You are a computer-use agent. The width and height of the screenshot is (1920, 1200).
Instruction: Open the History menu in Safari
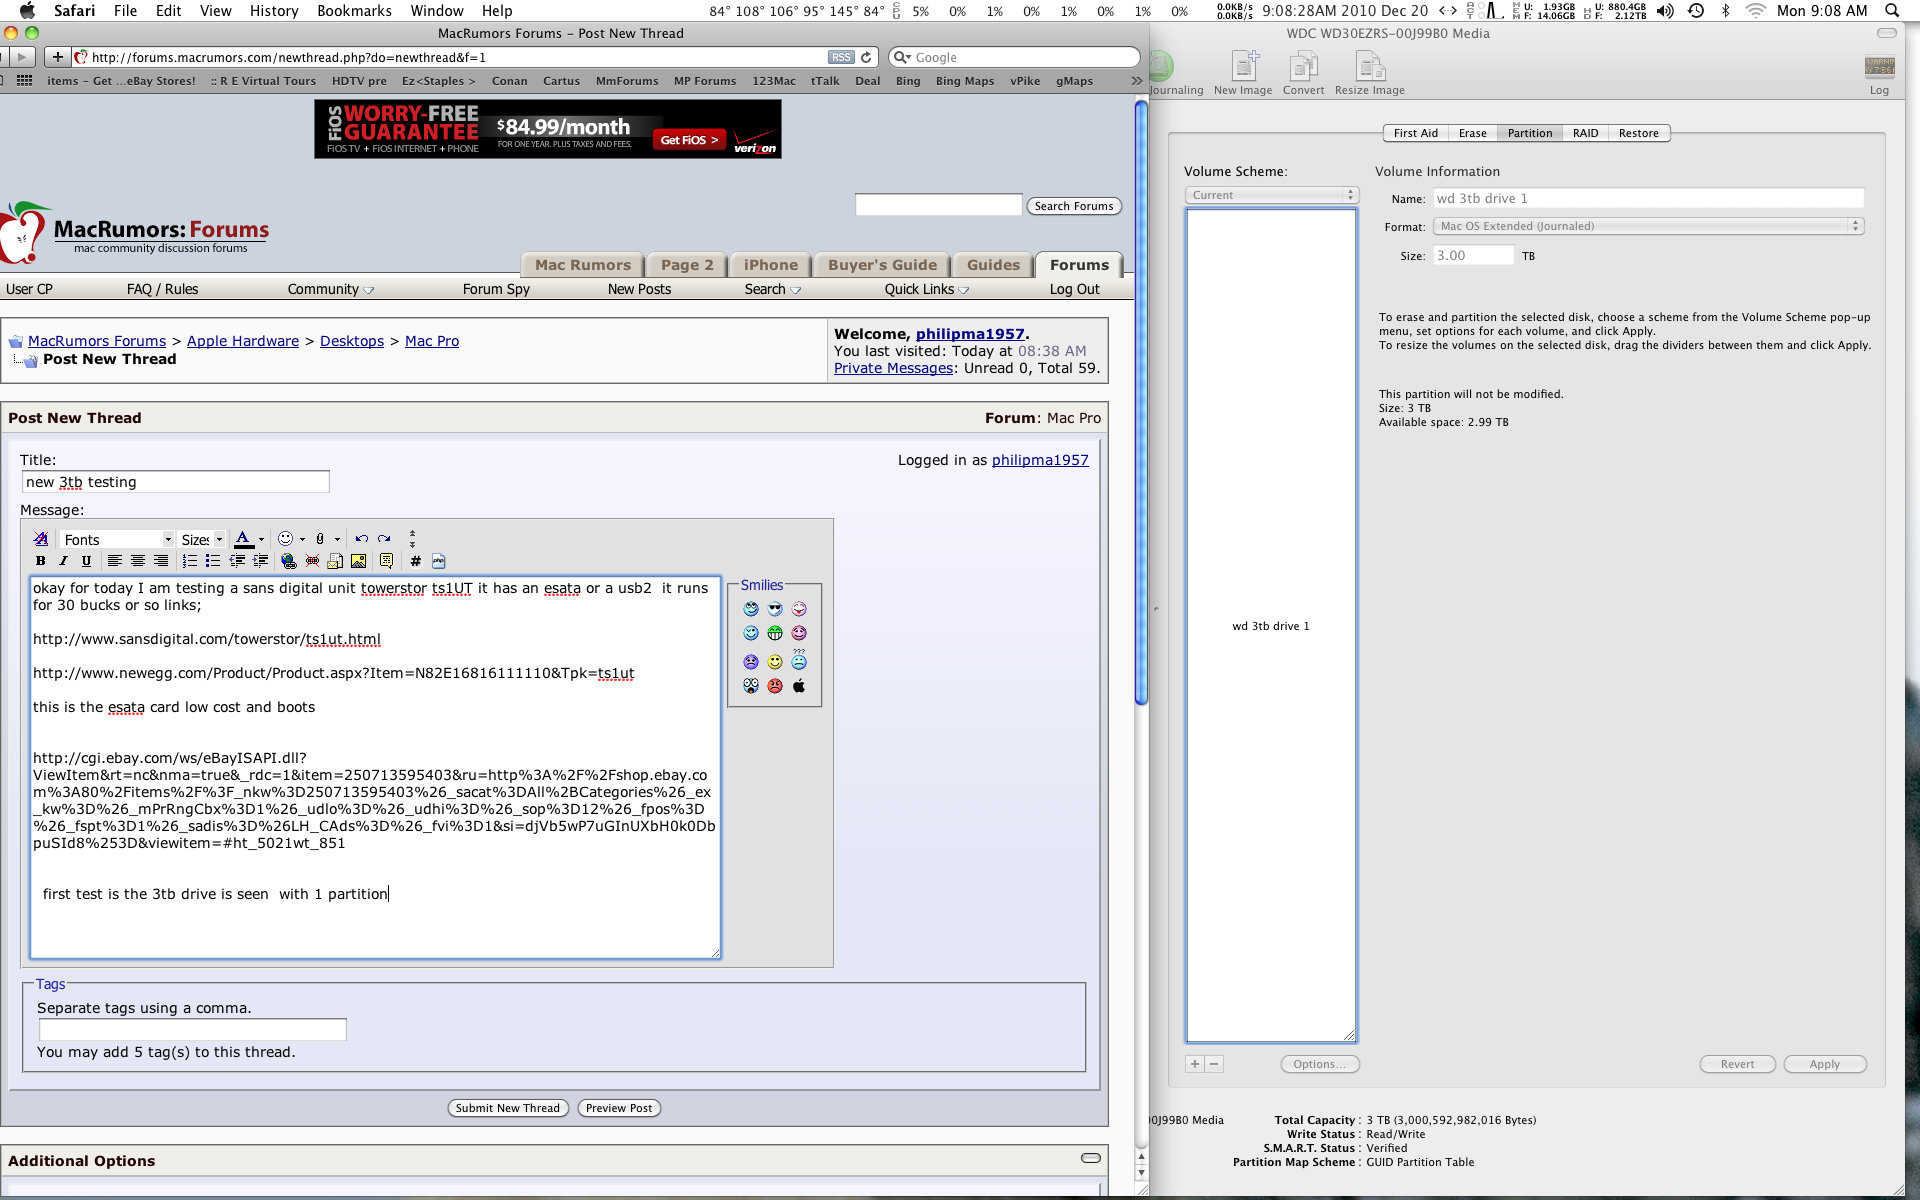274,11
